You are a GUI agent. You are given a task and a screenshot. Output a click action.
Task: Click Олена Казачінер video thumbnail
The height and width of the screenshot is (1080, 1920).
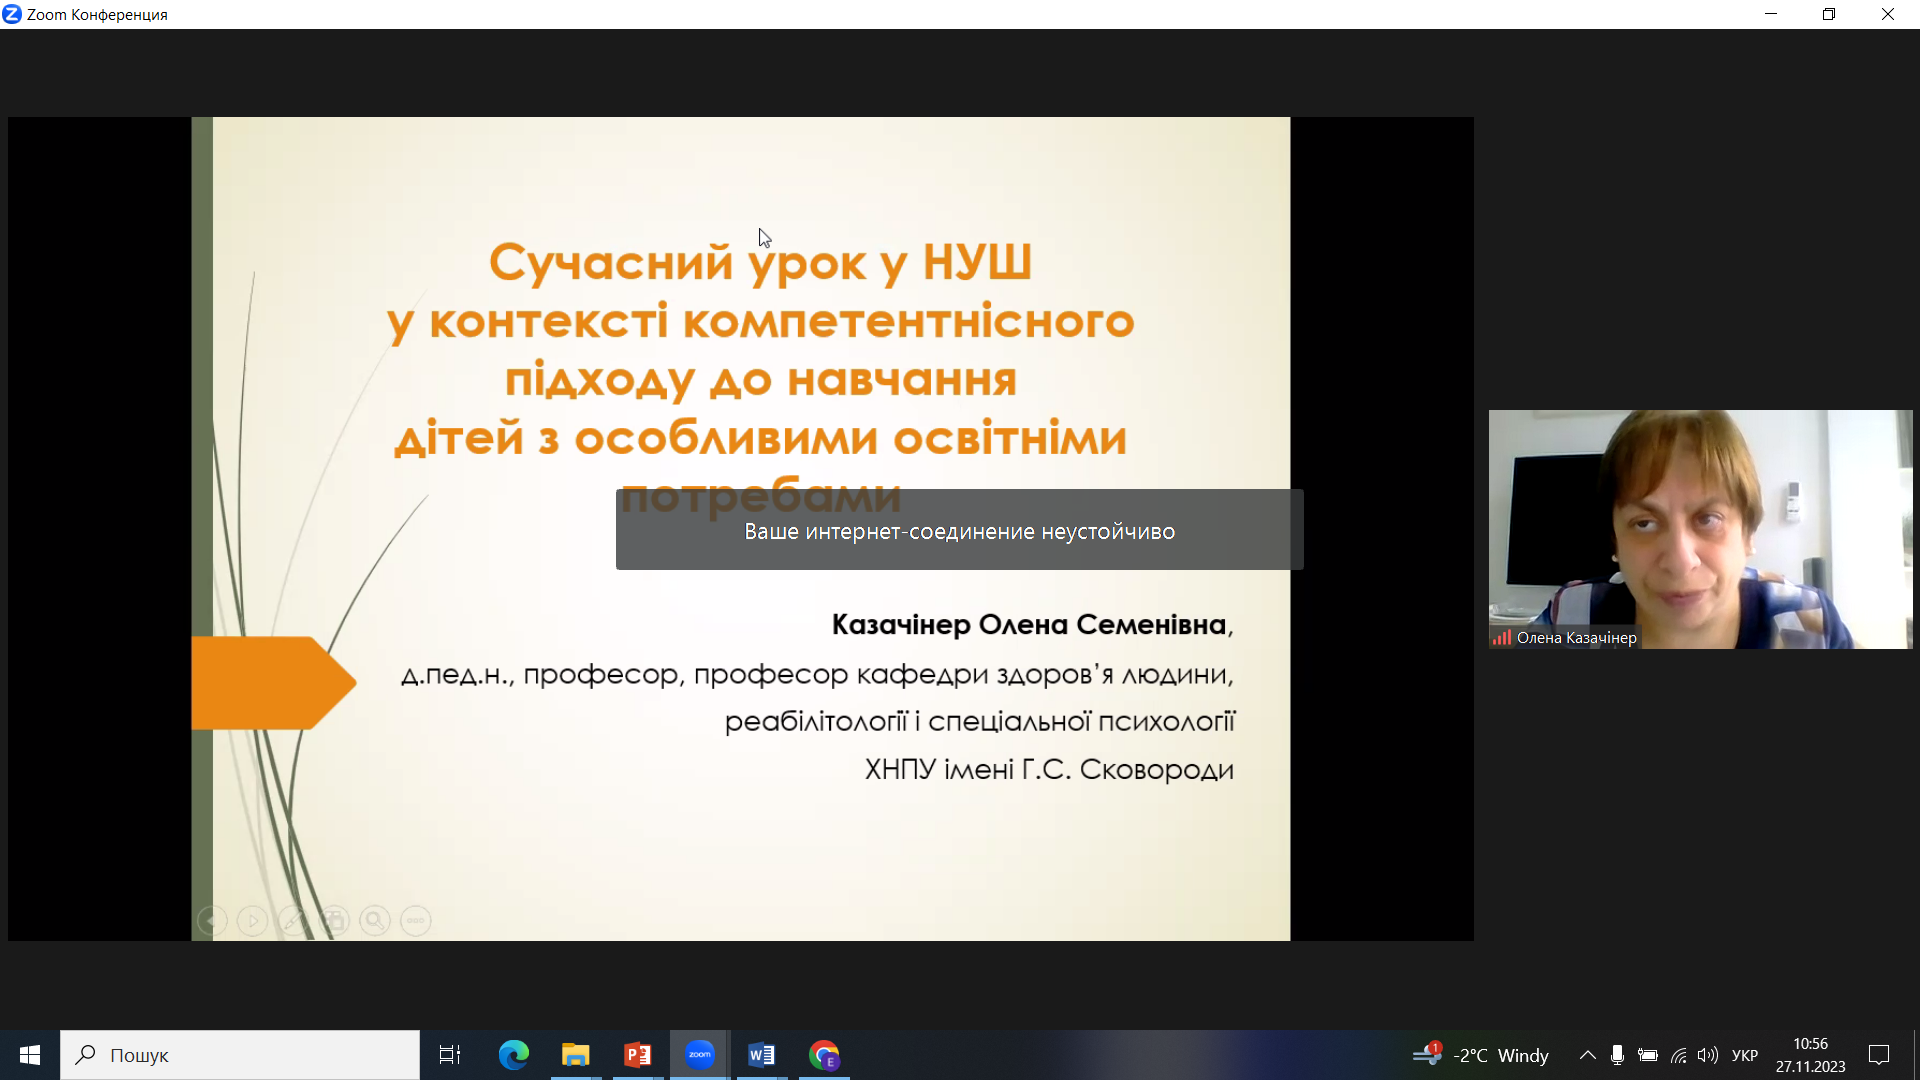pos(1700,529)
